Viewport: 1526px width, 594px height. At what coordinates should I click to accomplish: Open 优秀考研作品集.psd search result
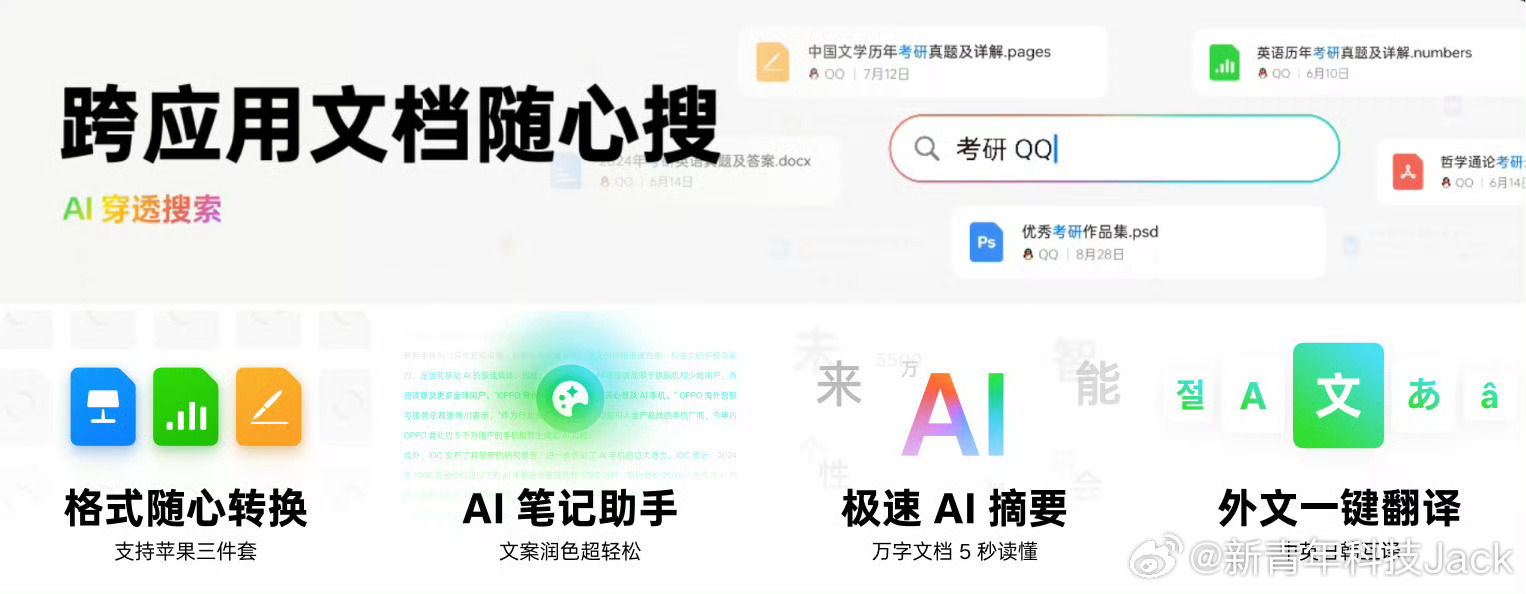pyautogui.click(x=1138, y=243)
